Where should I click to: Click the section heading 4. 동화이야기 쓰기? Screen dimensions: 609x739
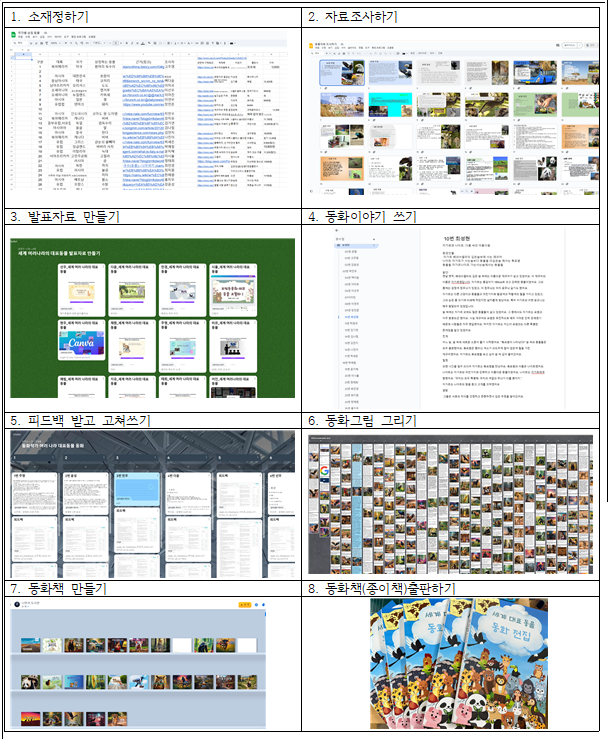pyautogui.click(x=362, y=217)
